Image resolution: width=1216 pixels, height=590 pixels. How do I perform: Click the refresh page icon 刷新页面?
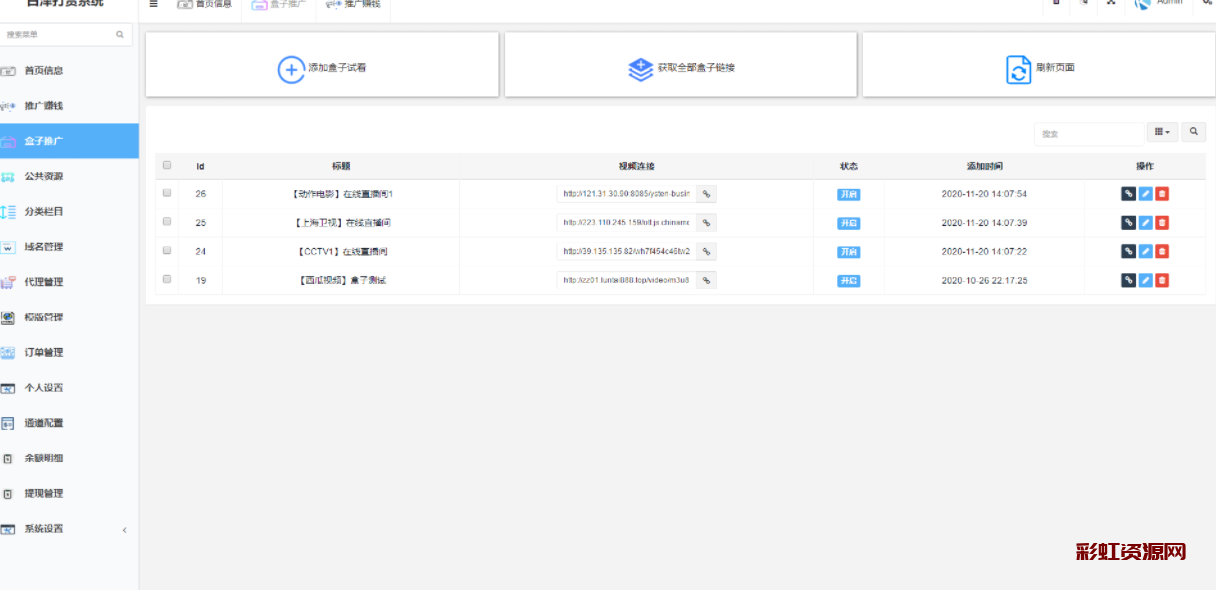(x=1018, y=69)
